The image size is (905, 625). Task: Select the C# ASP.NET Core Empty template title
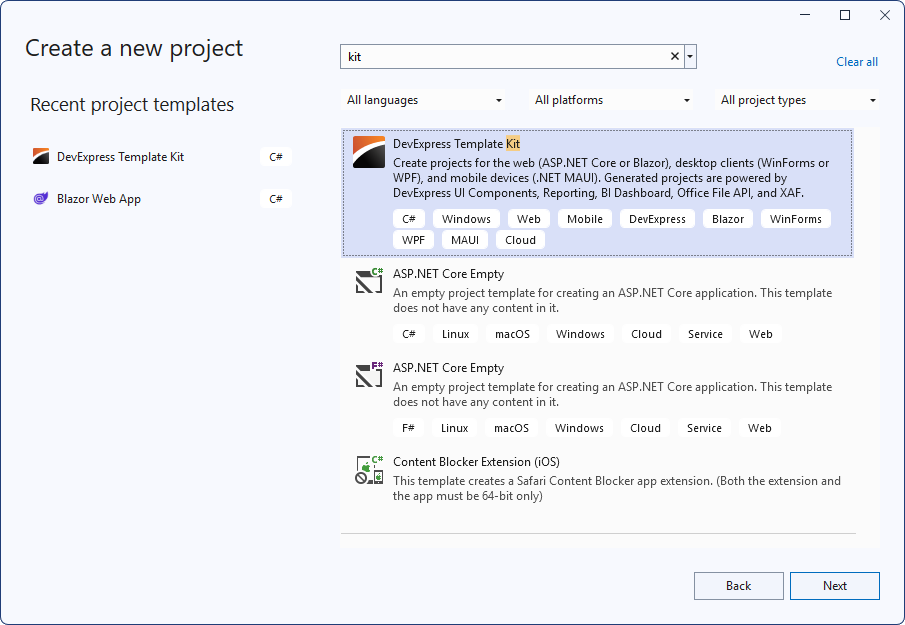tap(448, 274)
